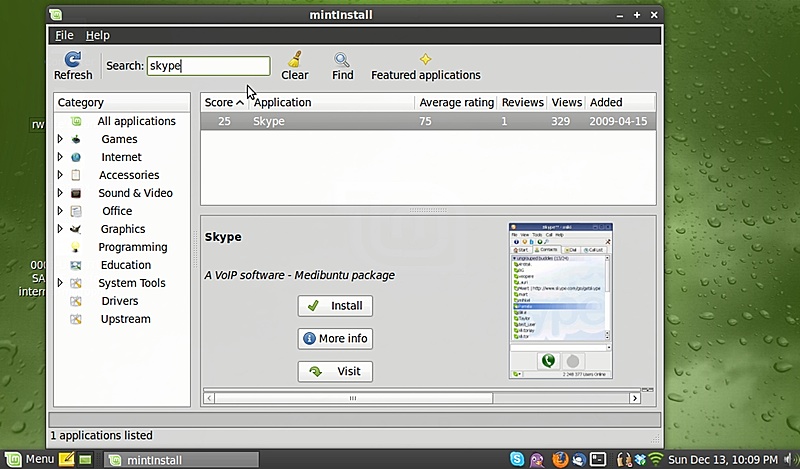Click the Upstream category icon
This screenshot has height=469, width=800.
76,319
